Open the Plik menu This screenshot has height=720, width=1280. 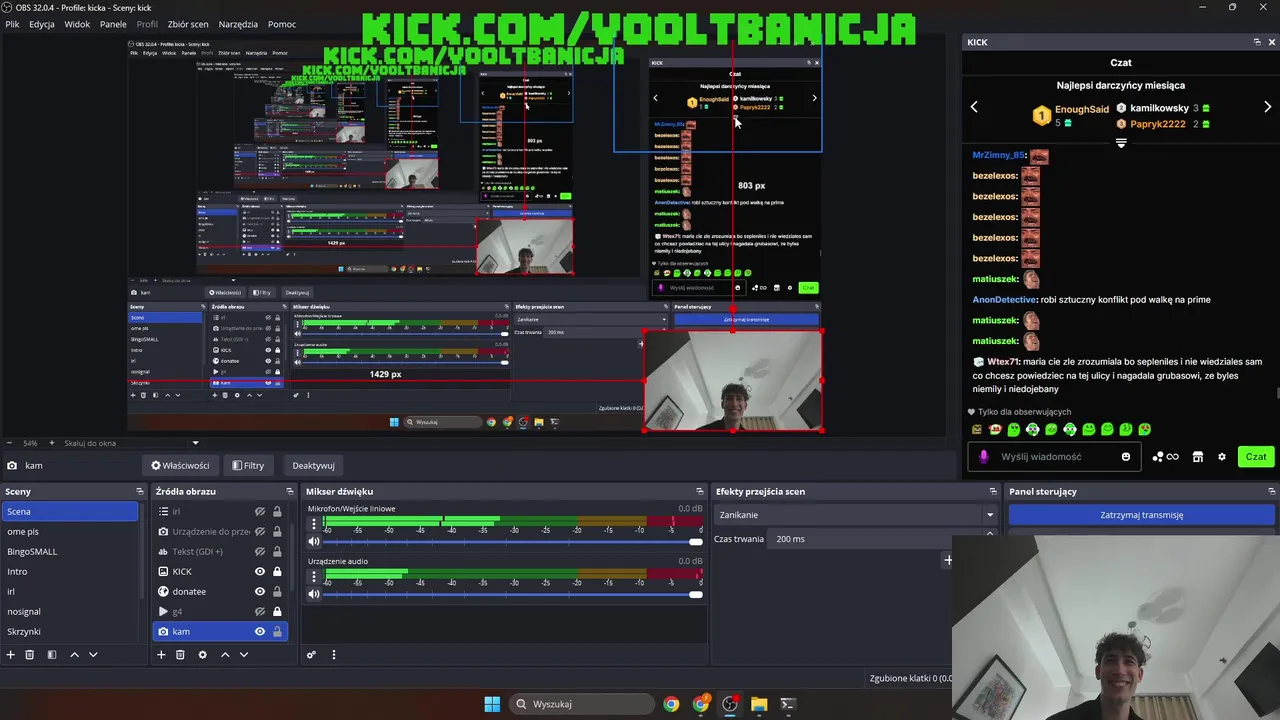[x=12, y=24]
